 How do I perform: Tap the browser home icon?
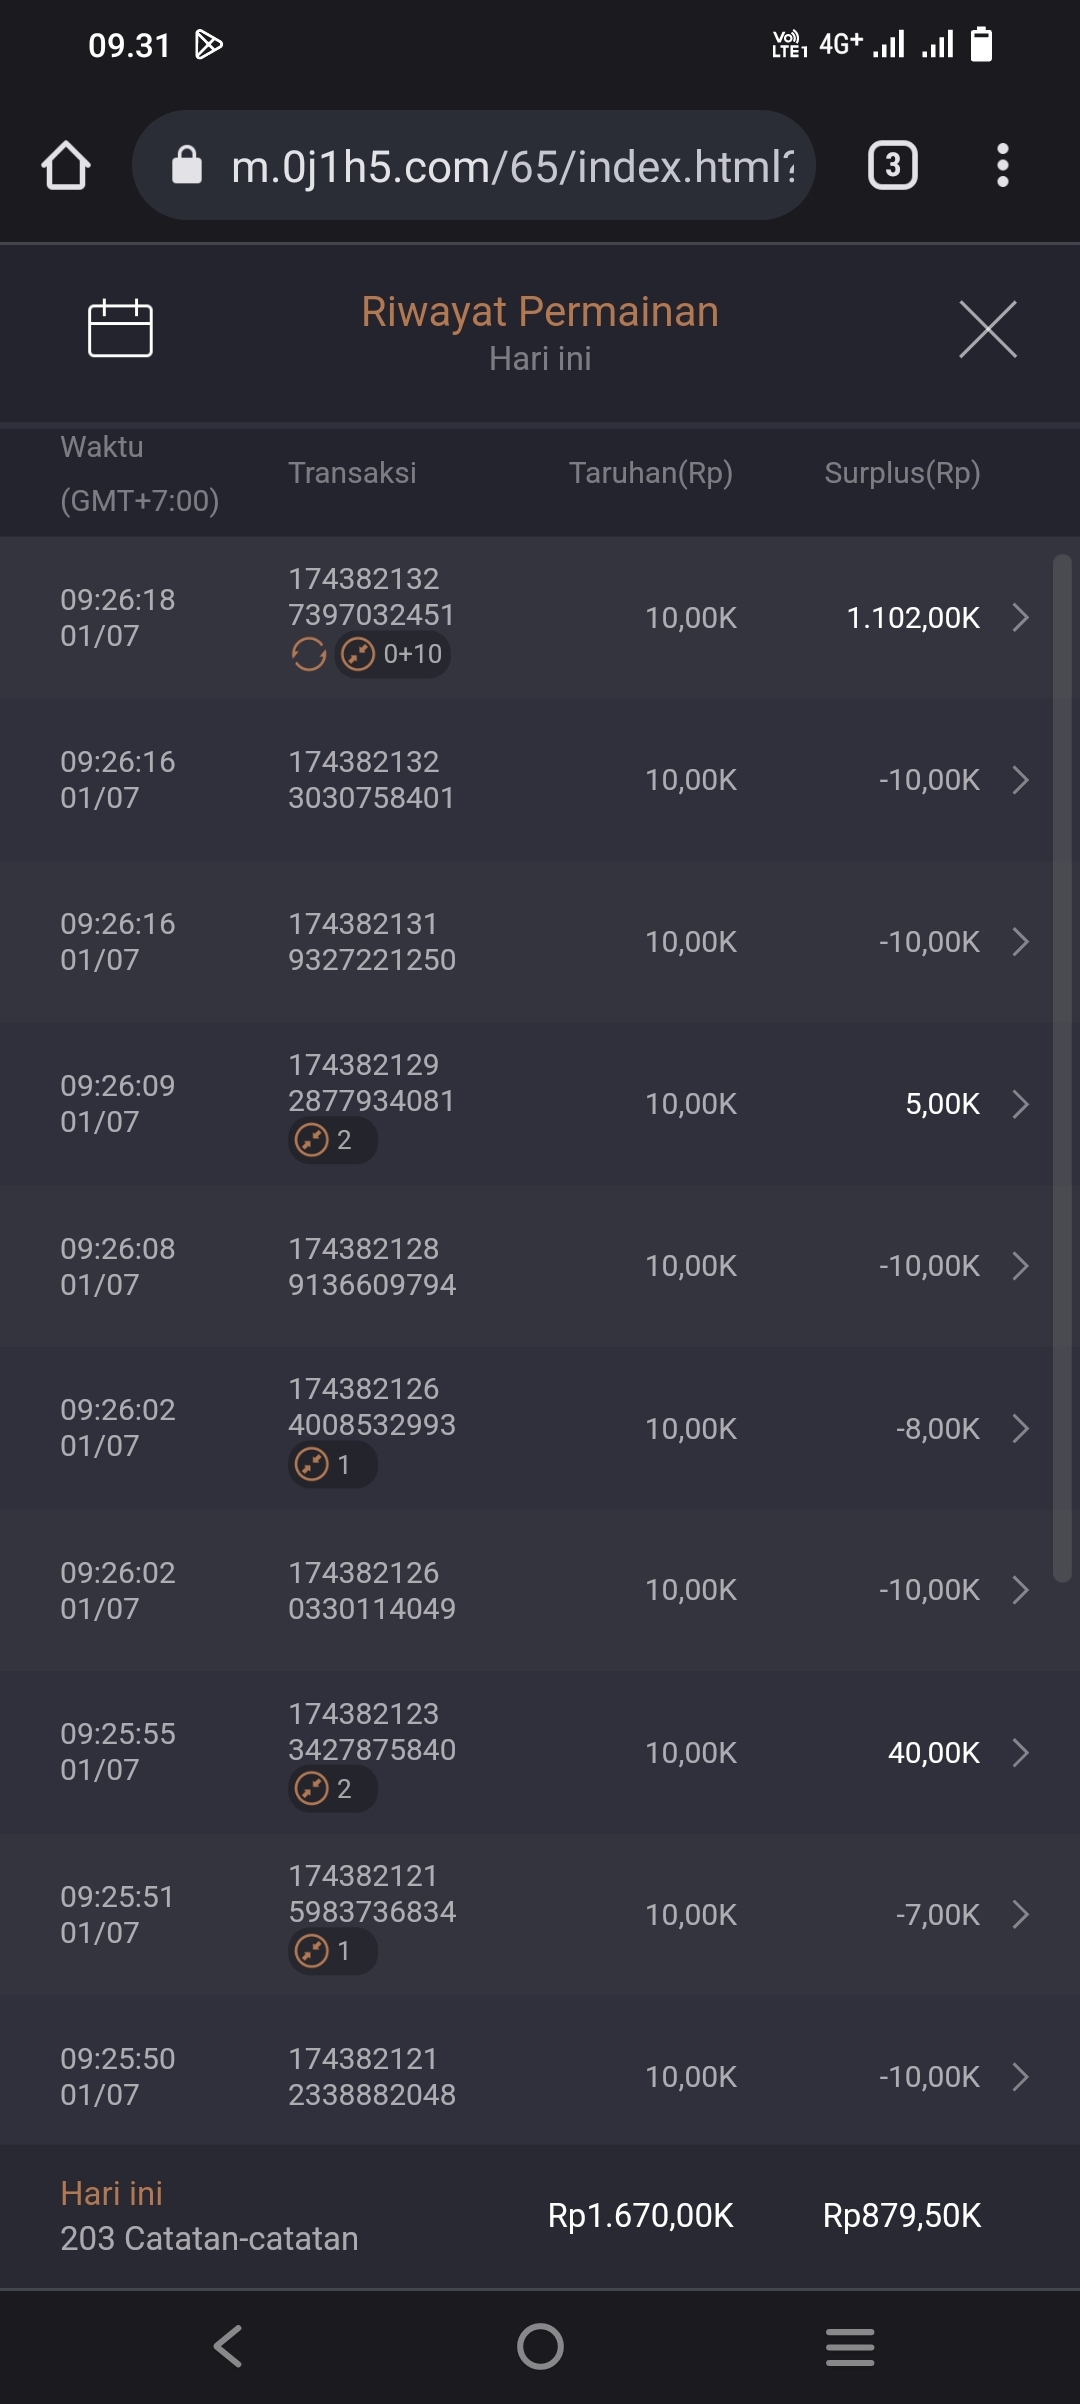66,165
